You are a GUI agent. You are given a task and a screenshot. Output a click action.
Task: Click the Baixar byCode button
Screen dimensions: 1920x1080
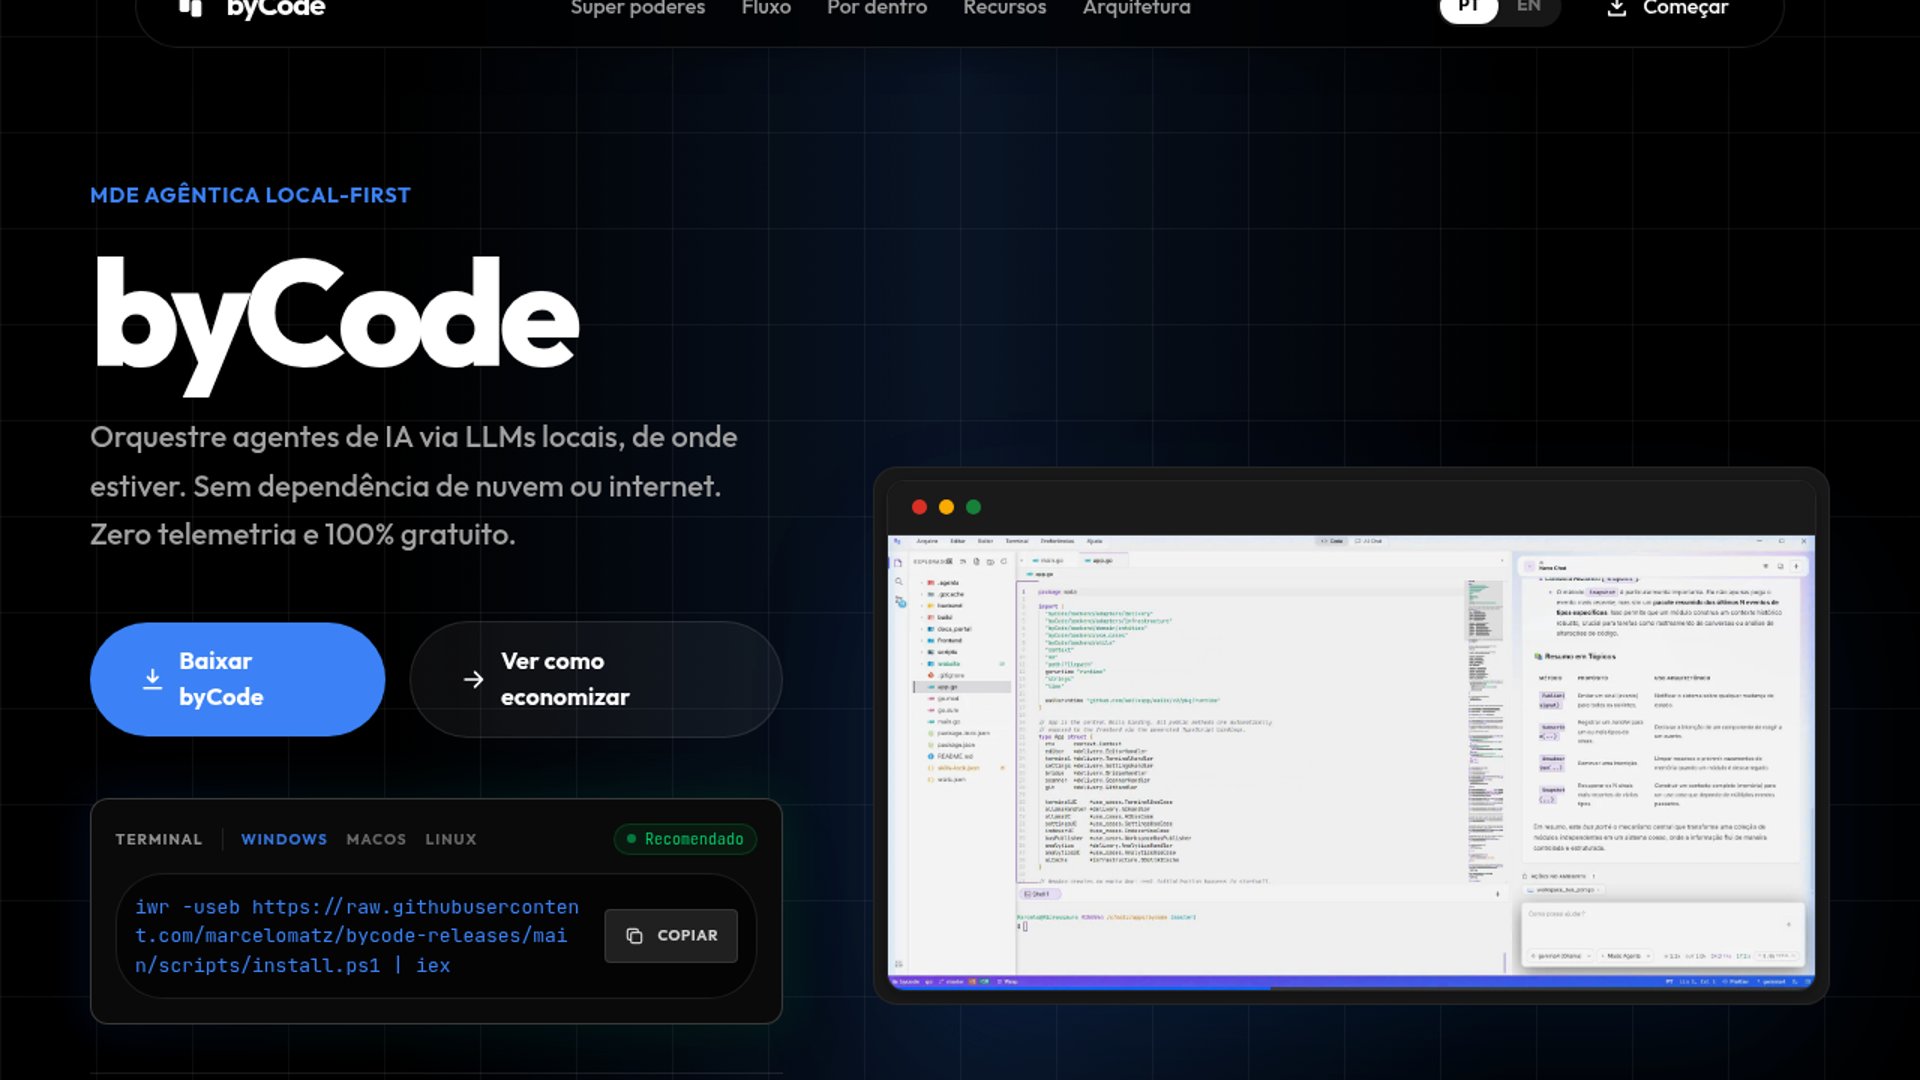coord(237,679)
